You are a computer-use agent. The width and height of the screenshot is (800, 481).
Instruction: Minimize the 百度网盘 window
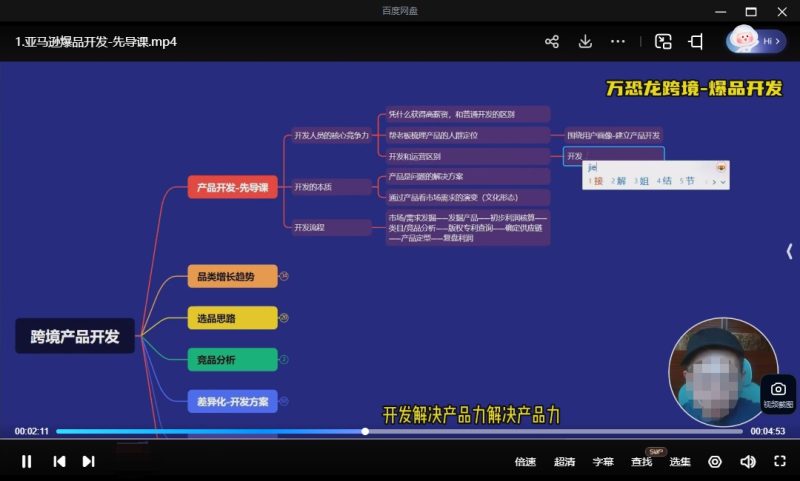[x=720, y=11]
